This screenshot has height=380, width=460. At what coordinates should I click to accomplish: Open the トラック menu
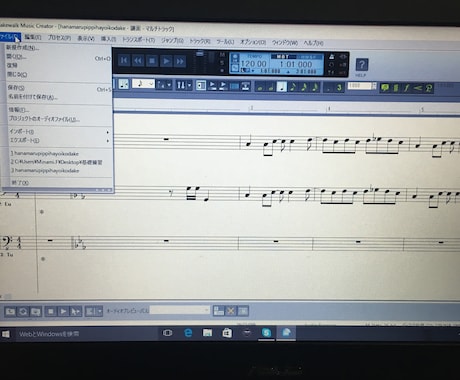tap(200, 41)
